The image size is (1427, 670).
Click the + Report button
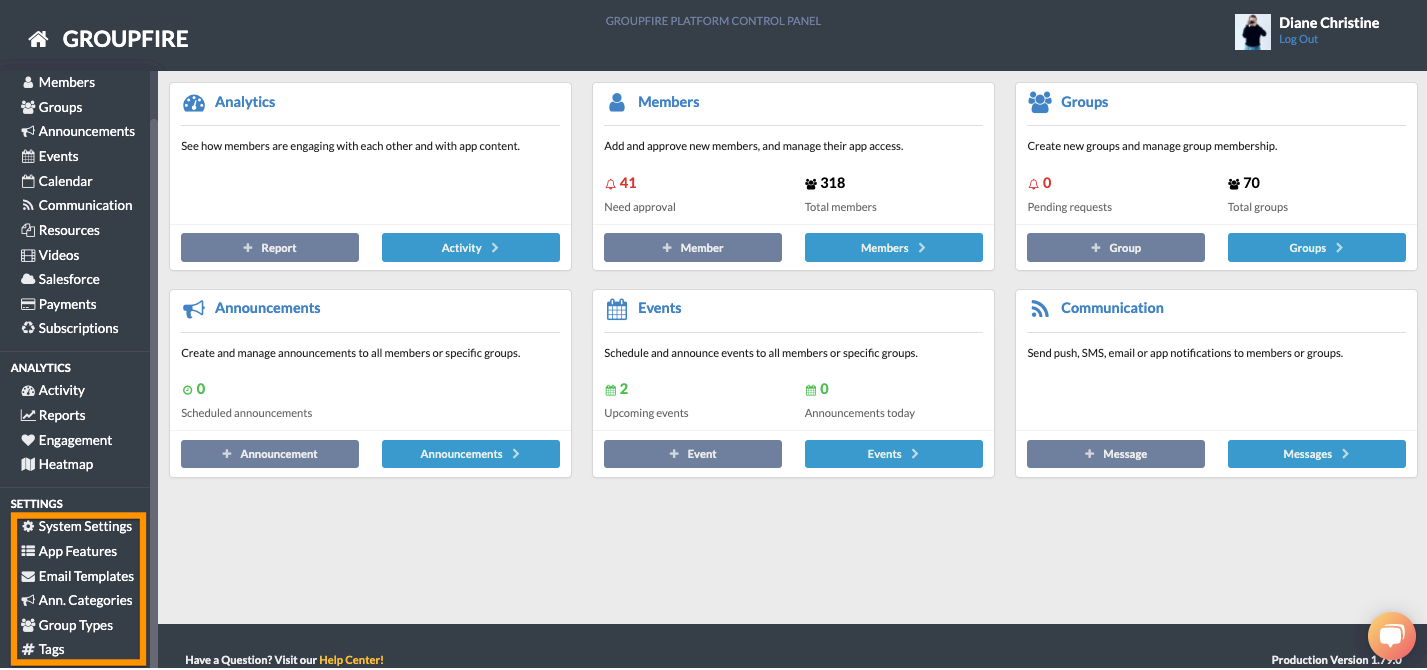pos(270,248)
